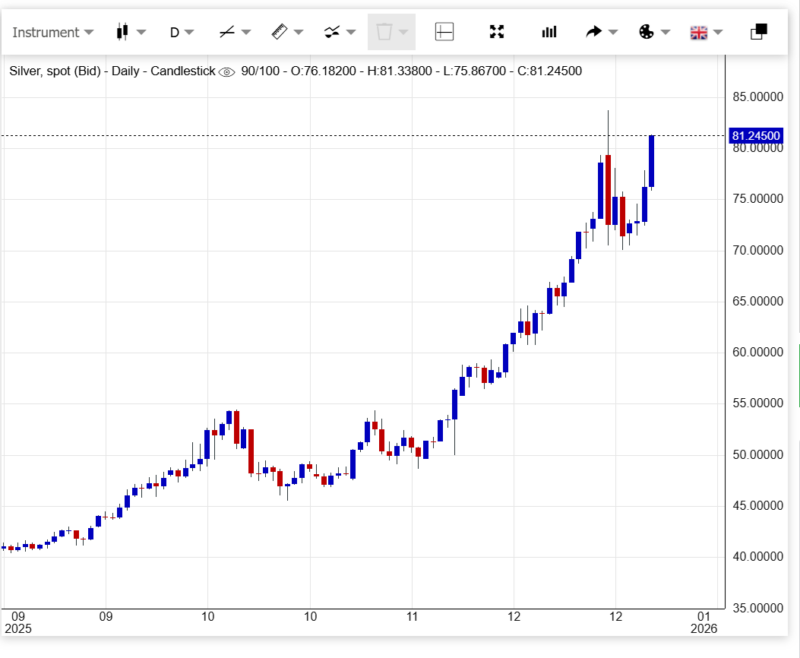Click the 2026 label on the time axis
This screenshot has width=800, height=658.
click(x=705, y=629)
